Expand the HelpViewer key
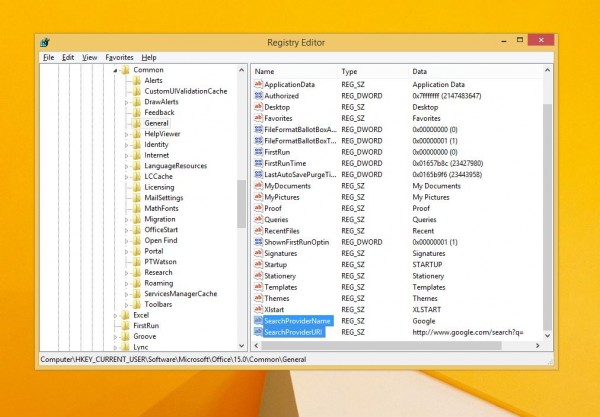The image size is (600, 417). (127, 134)
